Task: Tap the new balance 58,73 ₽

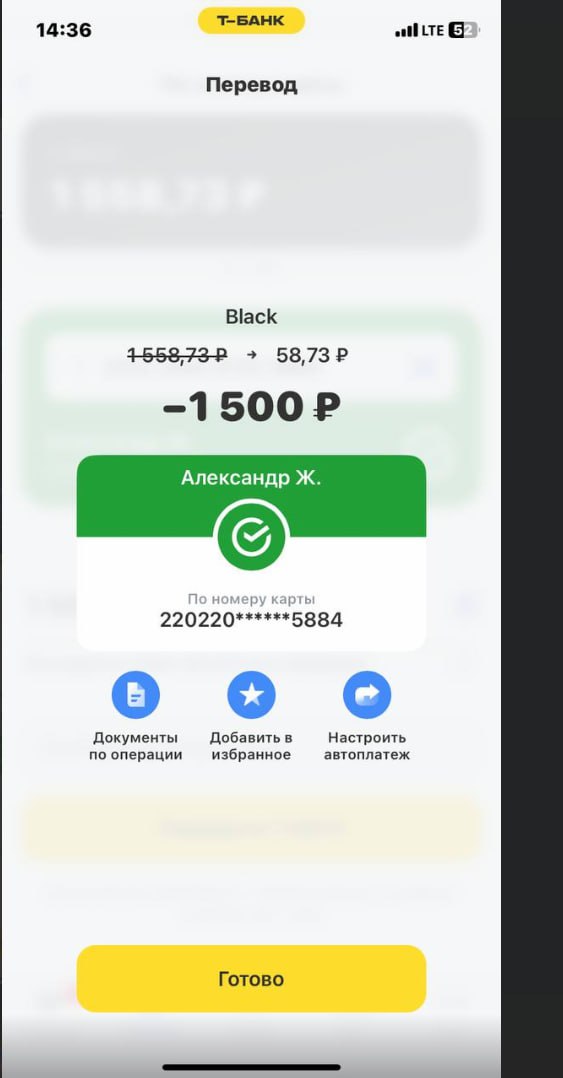Action: coord(312,355)
